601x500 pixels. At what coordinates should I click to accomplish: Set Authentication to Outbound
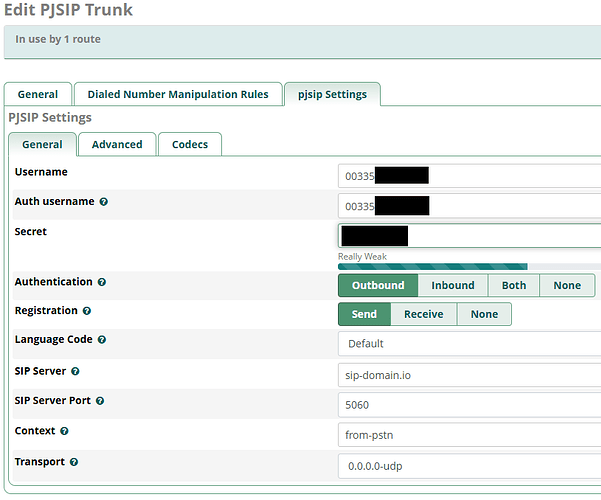(378, 285)
